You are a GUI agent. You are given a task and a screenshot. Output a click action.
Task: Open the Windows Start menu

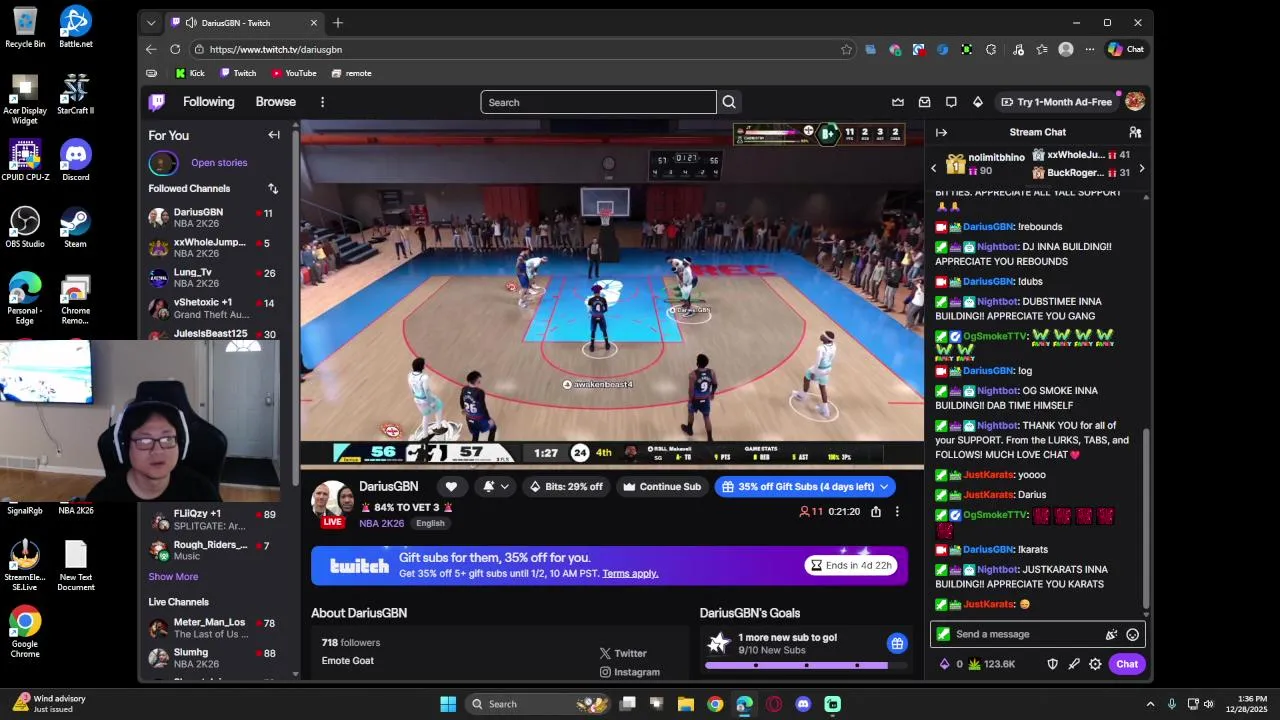448,704
